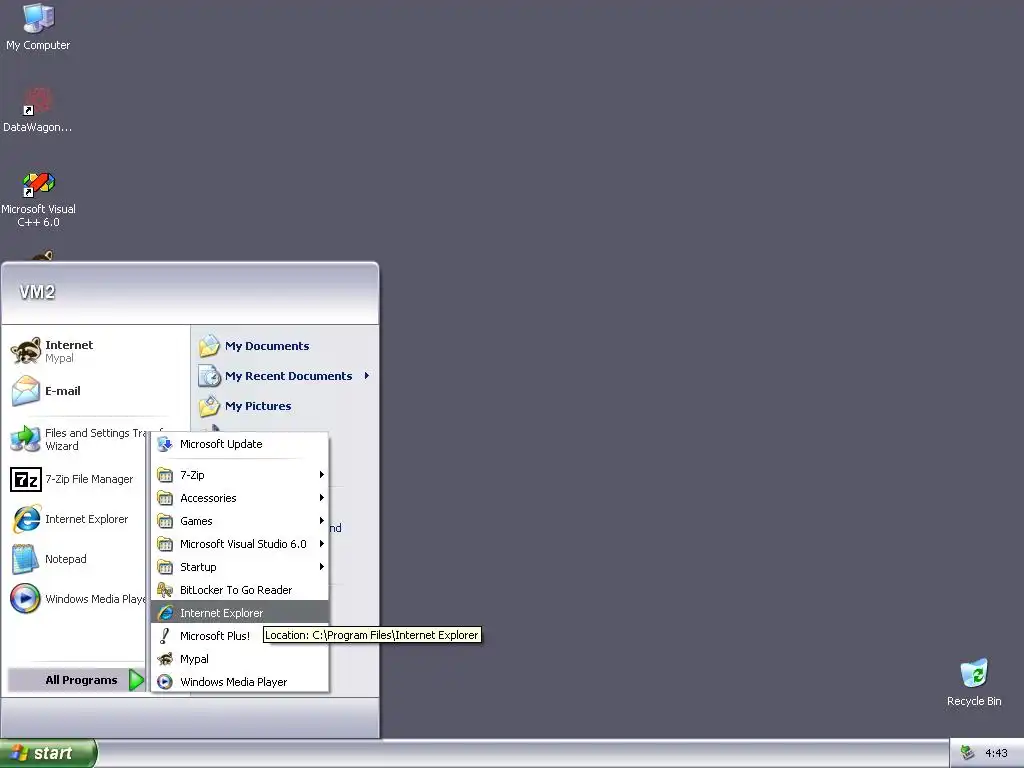Click the My Recent Documents icon
Viewport: 1024px width, 768px height.
[x=209, y=376]
